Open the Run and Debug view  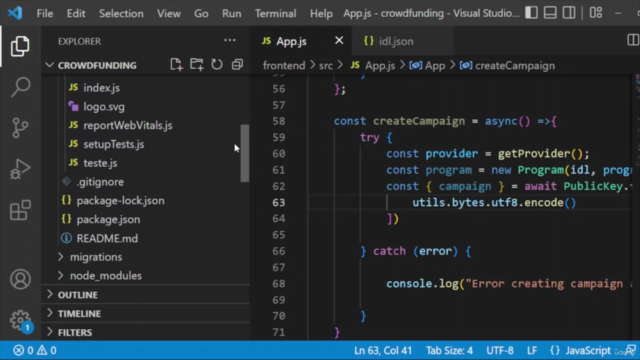pyautogui.click(x=20, y=169)
